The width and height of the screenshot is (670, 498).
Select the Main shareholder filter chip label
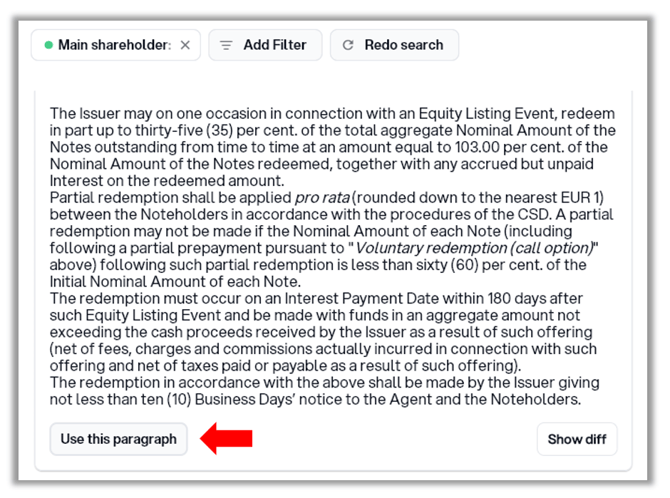(114, 45)
